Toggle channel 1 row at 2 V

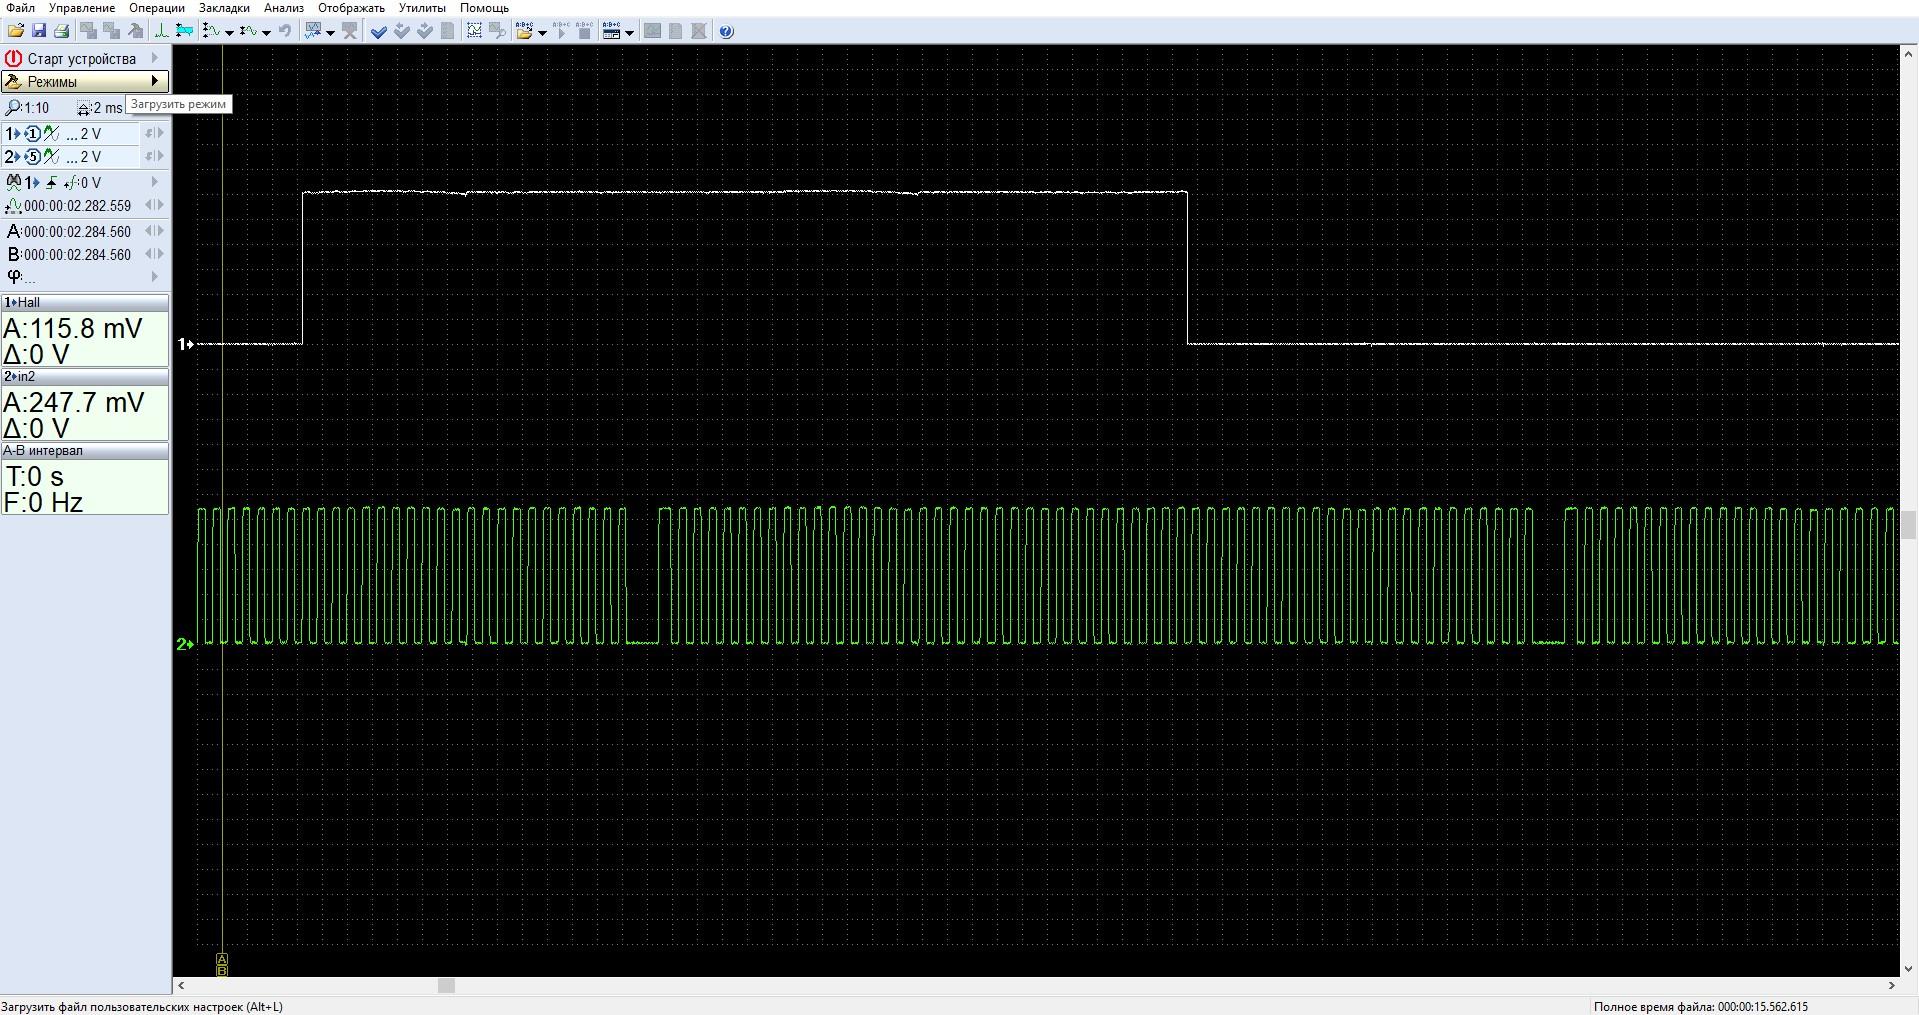coord(70,134)
